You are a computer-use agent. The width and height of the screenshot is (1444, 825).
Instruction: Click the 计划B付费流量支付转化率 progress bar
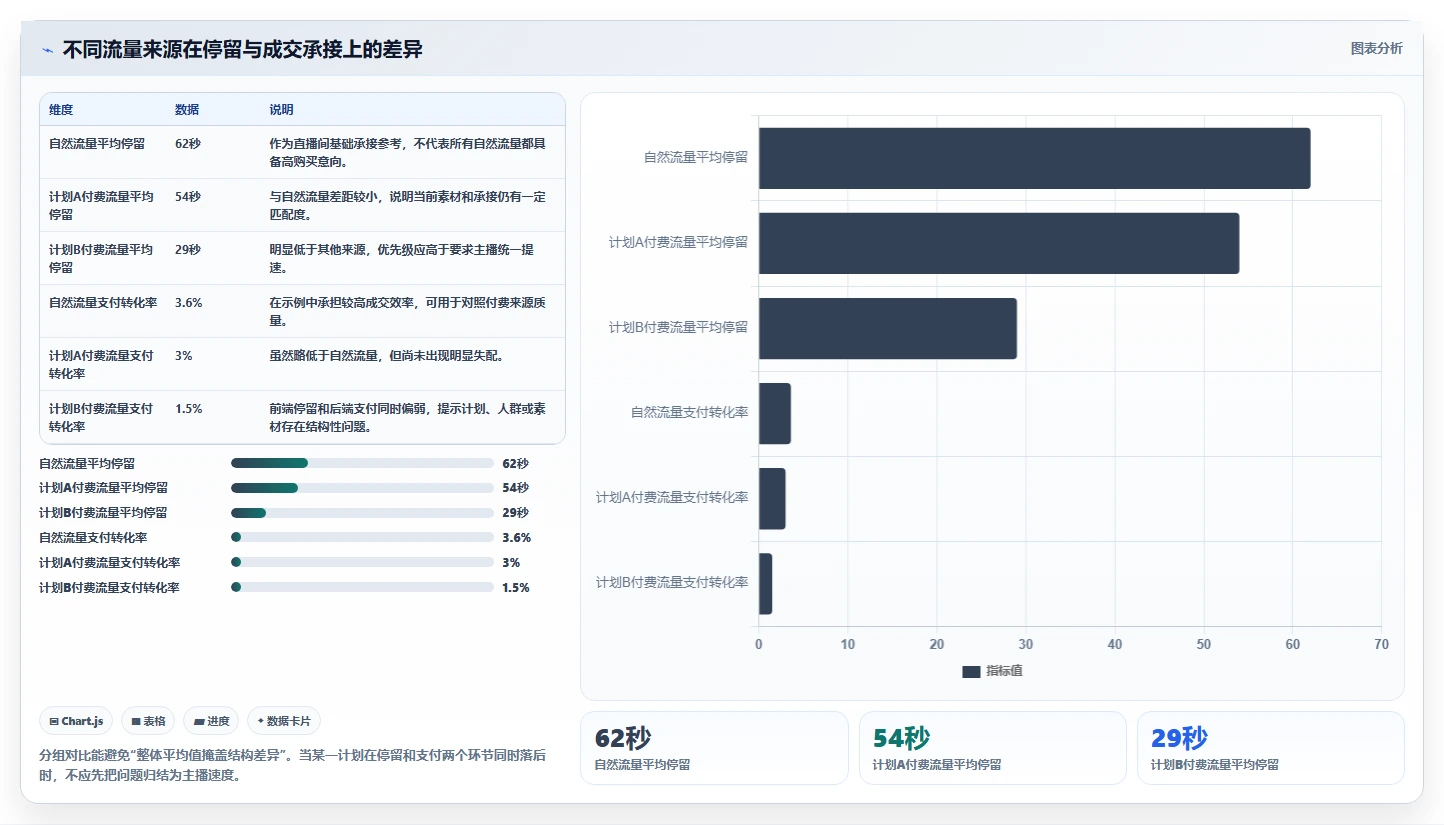point(362,588)
